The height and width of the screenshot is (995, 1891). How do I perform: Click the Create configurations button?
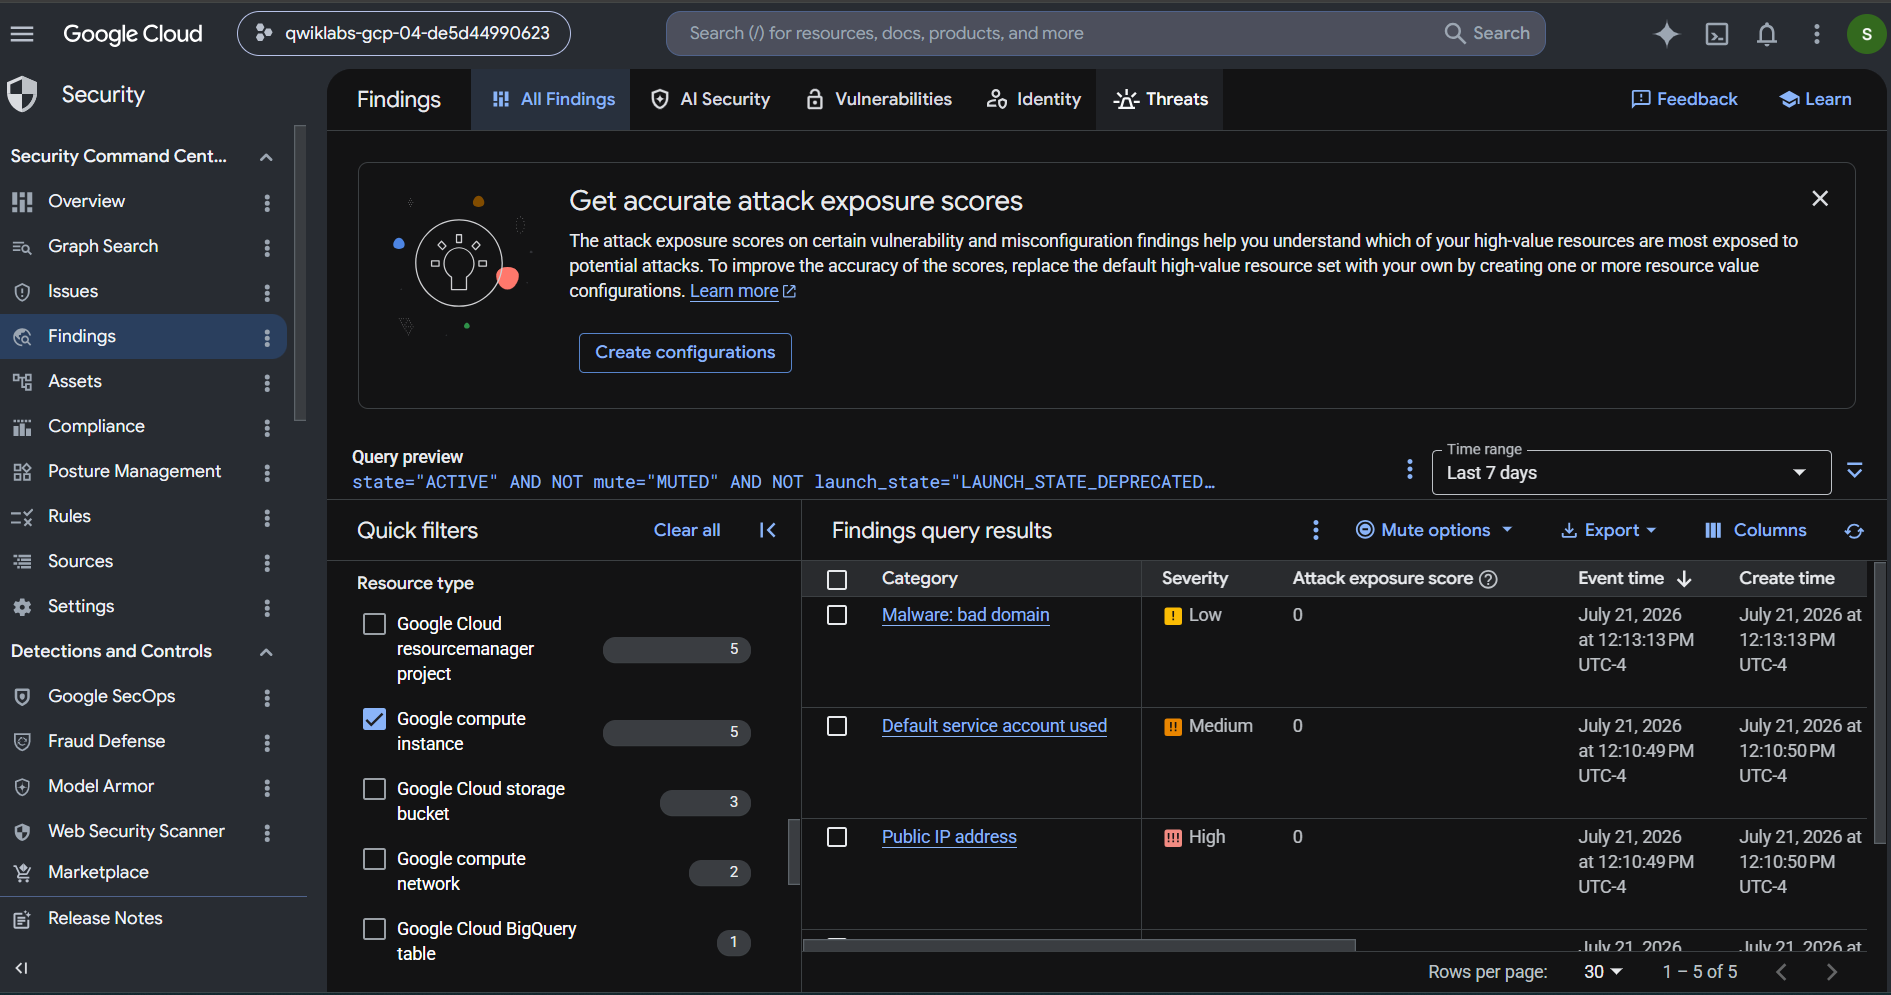(x=685, y=352)
